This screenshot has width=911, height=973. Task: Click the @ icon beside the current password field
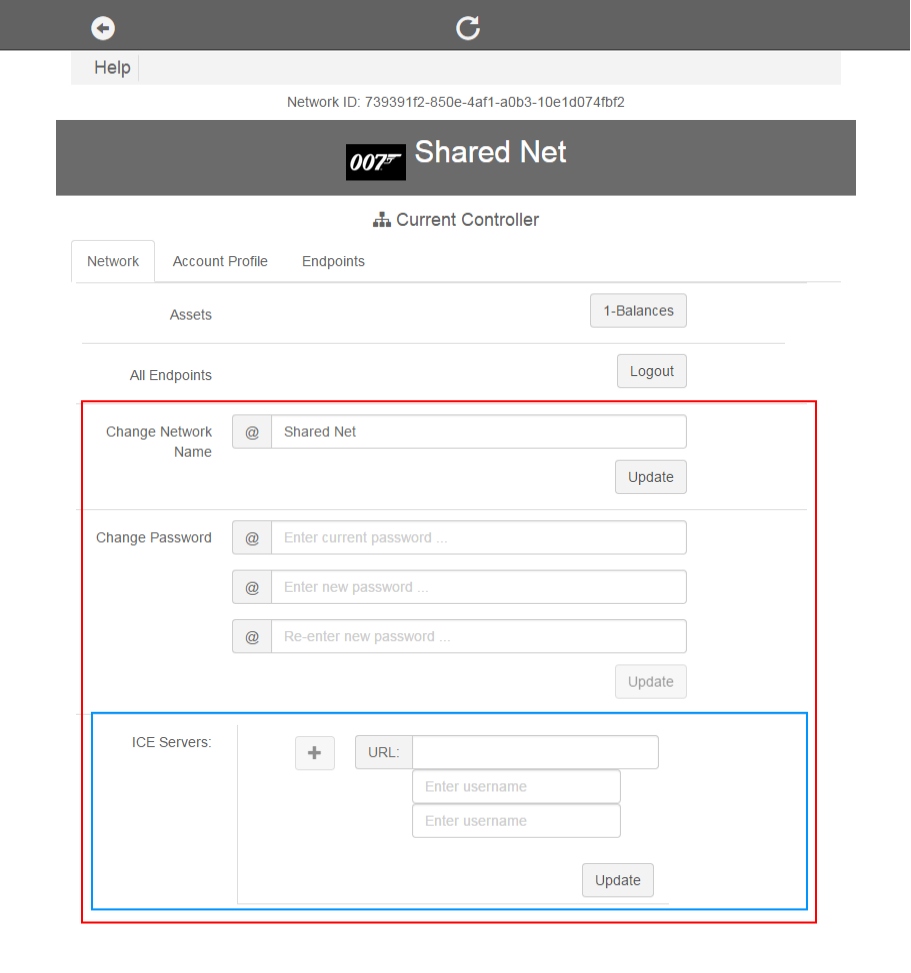[252, 537]
